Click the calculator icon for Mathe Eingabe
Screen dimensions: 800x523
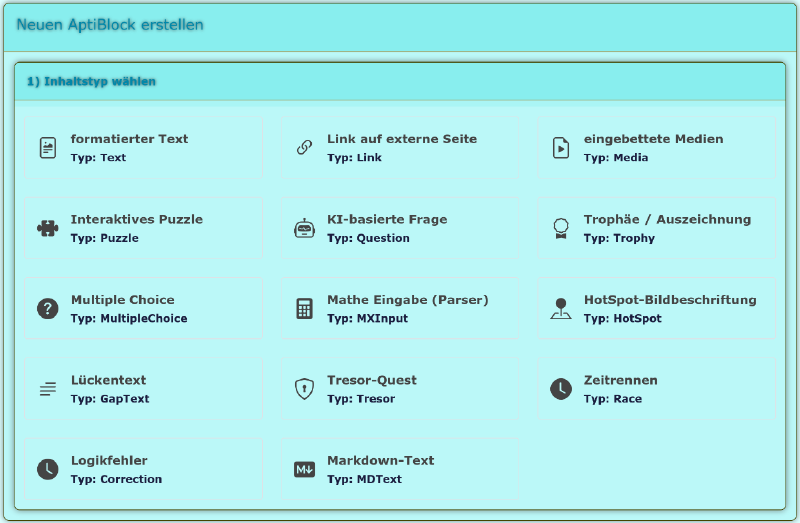pyautogui.click(x=305, y=308)
